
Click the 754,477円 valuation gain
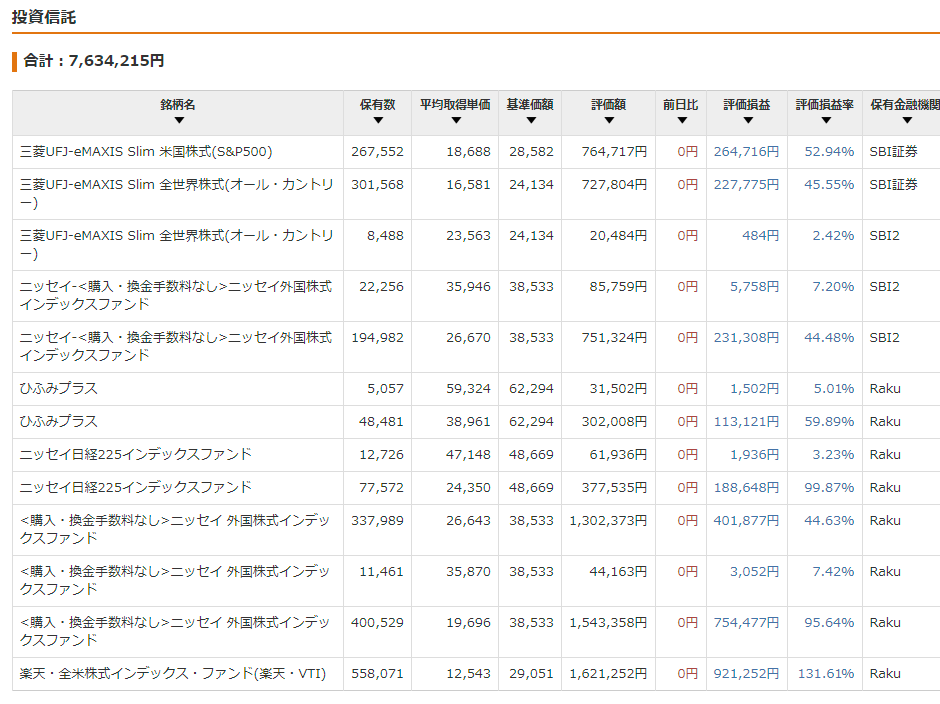(x=746, y=623)
